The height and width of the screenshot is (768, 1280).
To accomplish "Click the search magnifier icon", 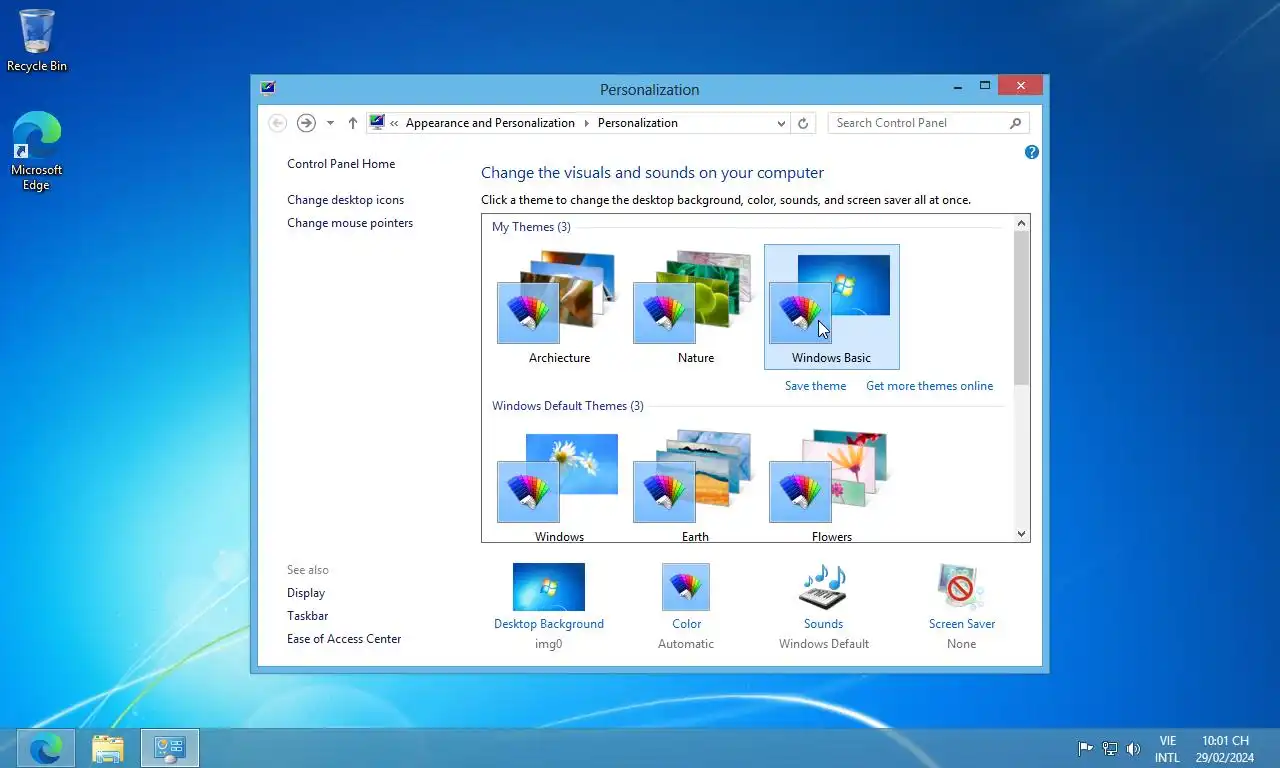I will pos(1016,123).
